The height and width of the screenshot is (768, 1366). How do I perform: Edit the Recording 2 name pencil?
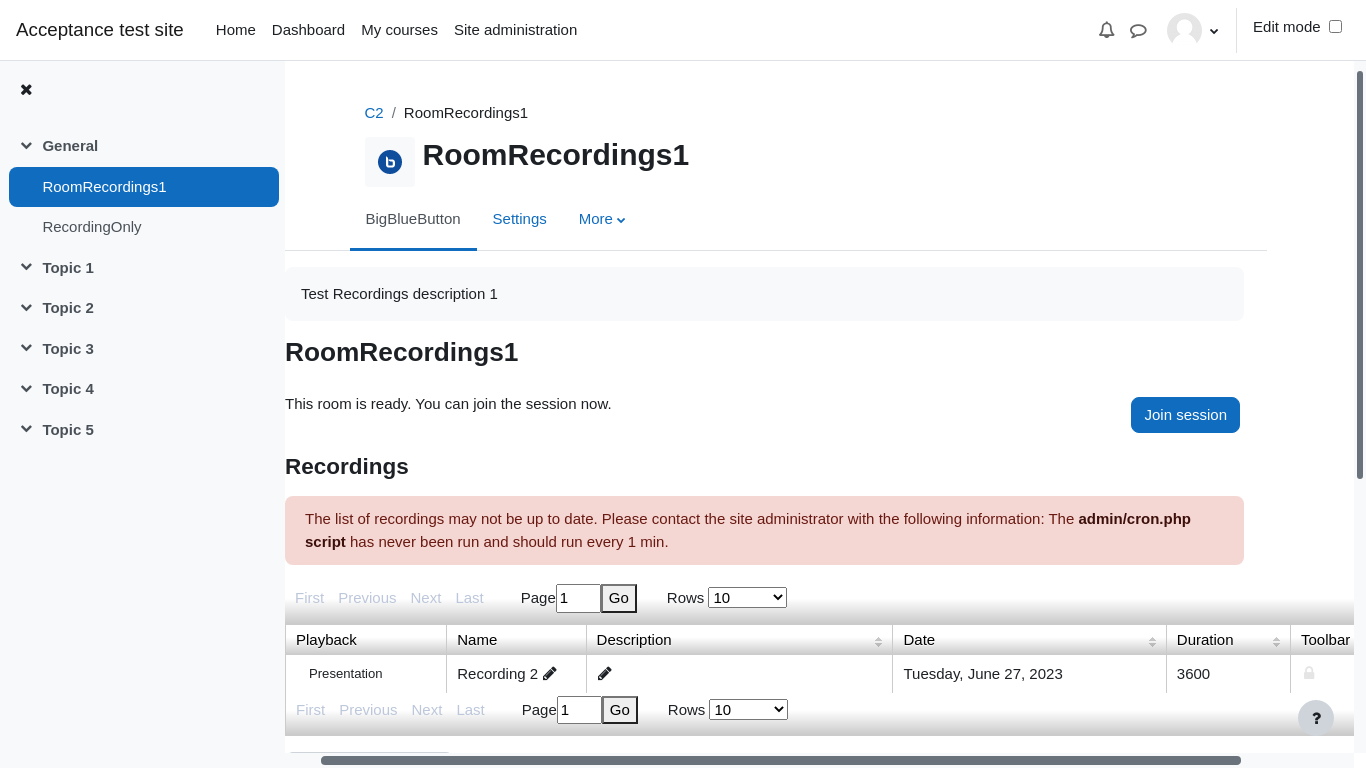(x=550, y=674)
